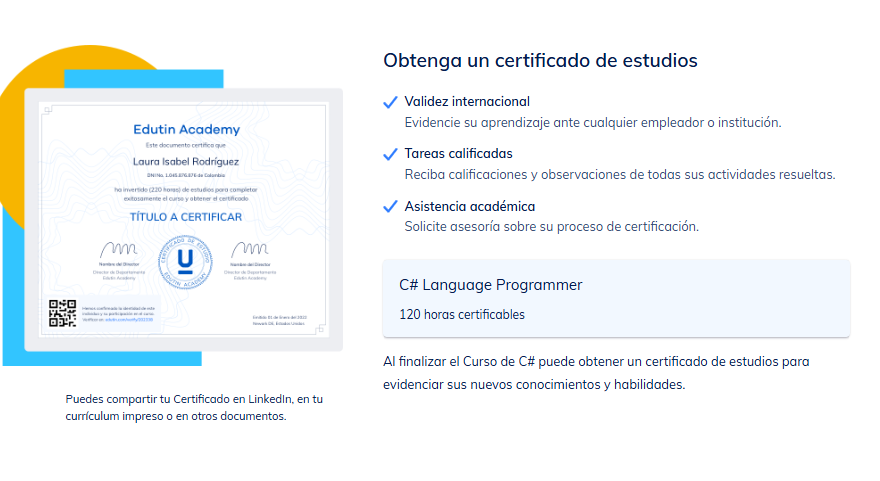
Task: Click the Obtenga un certificado de estudios heading
Action: click(x=540, y=60)
